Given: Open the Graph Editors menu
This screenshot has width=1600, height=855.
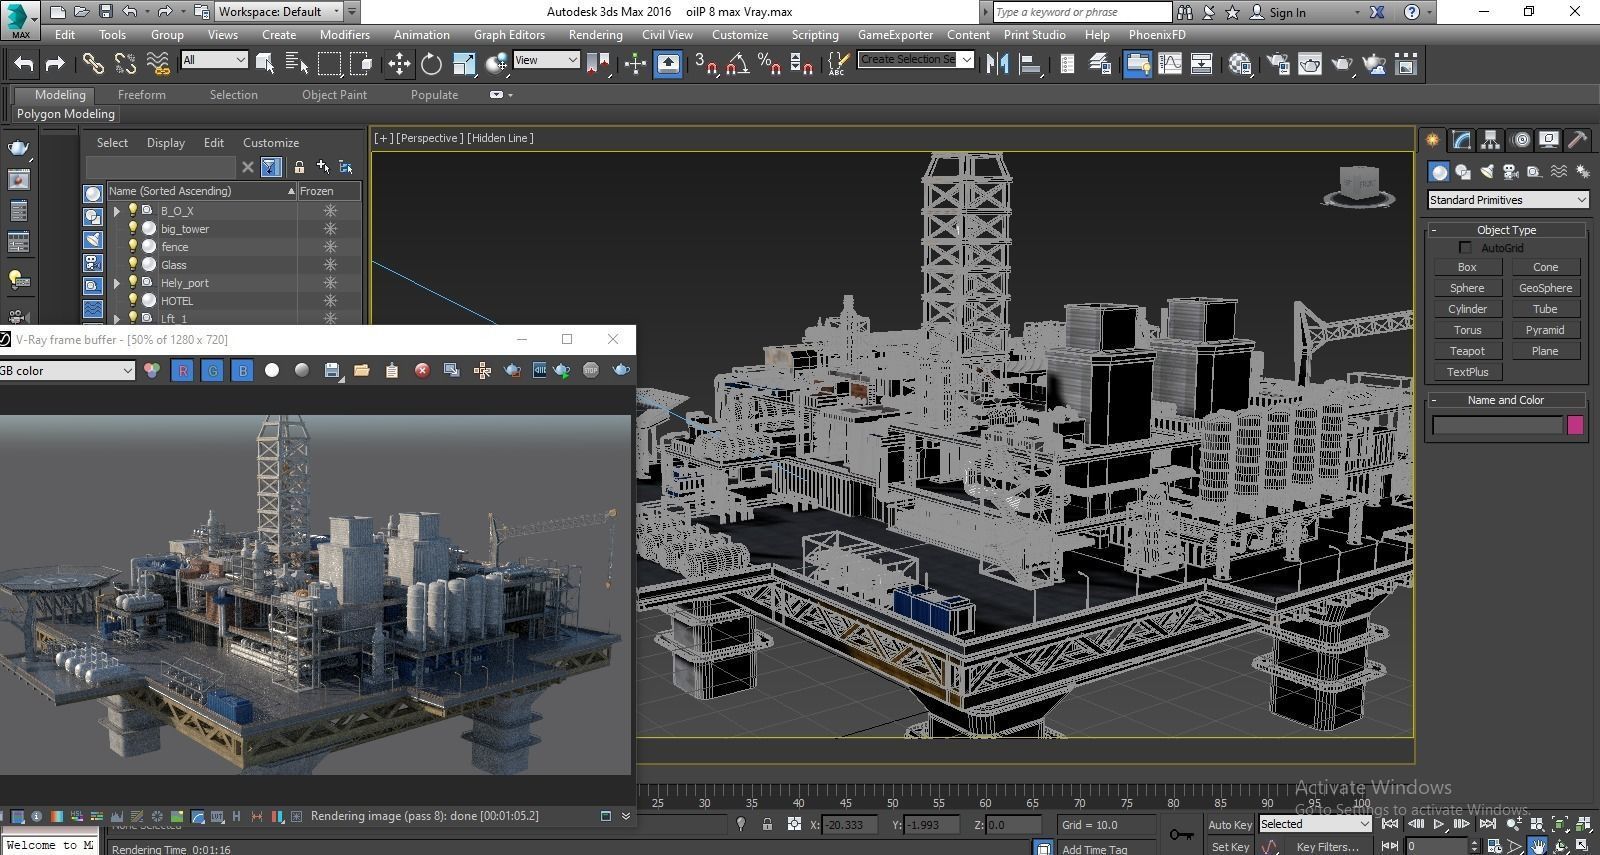Looking at the screenshot, I should tap(509, 34).
